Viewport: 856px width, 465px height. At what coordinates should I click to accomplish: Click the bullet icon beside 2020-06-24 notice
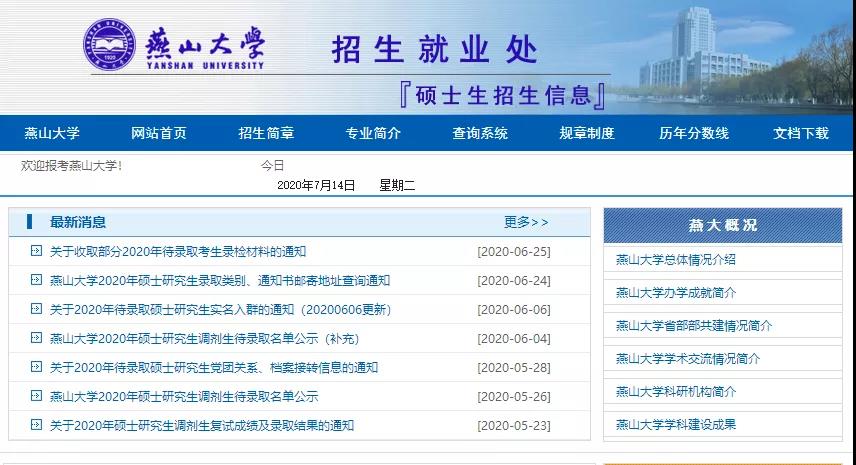point(36,280)
